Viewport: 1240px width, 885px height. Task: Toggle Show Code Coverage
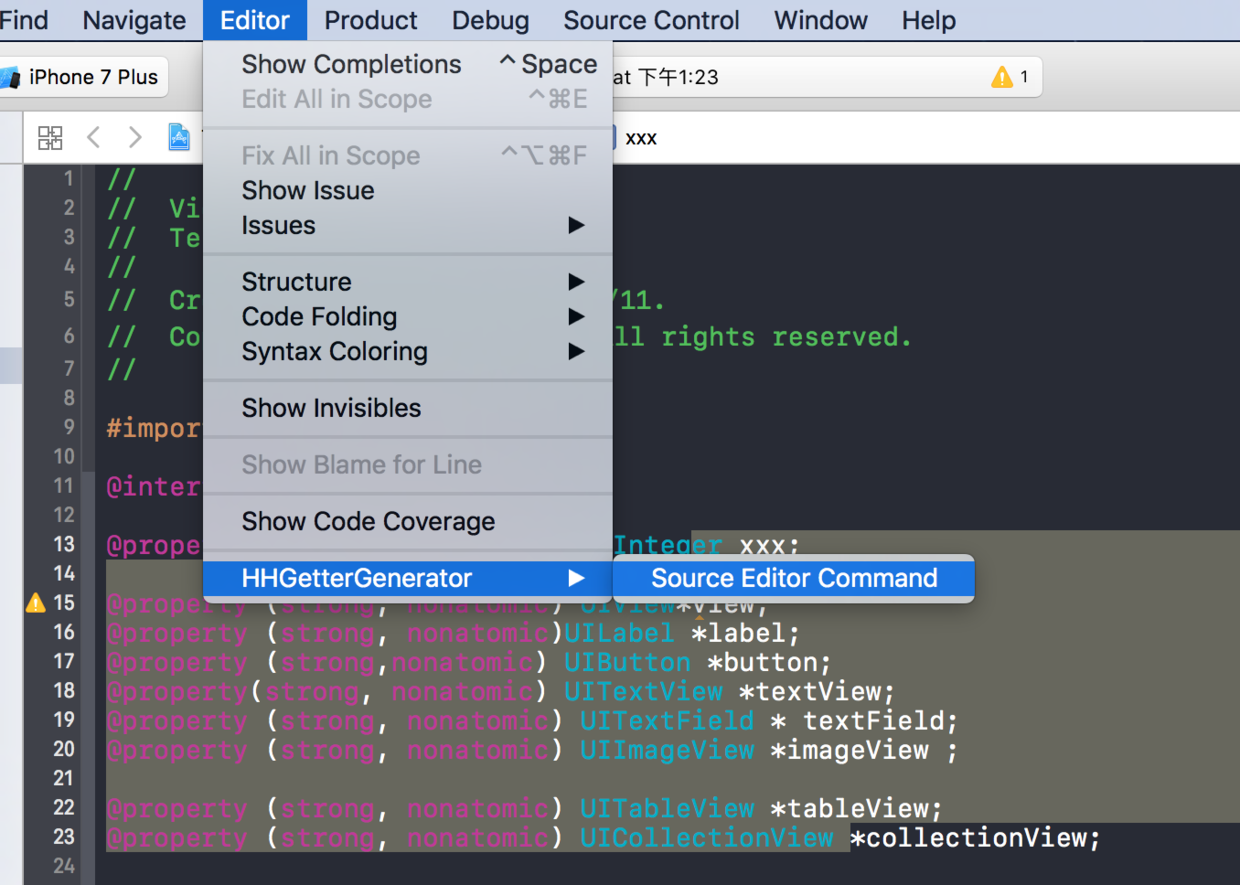(x=408, y=521)
